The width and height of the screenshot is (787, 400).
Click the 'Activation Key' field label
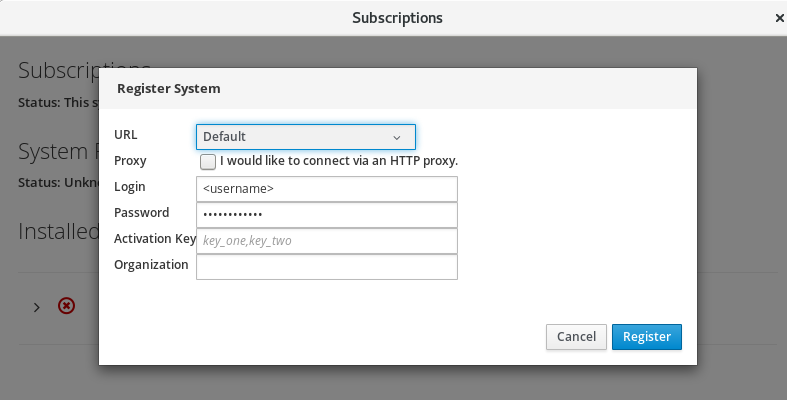tap(154, 239)
